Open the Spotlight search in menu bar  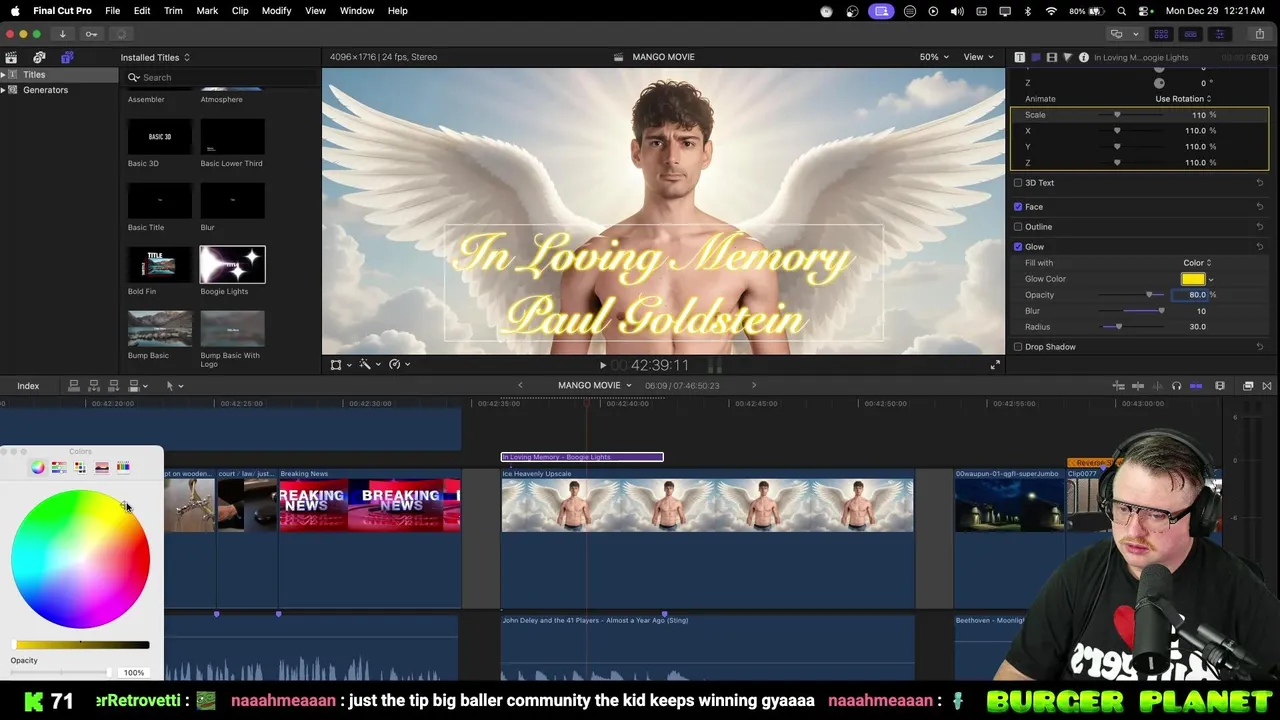point(1122,11)
